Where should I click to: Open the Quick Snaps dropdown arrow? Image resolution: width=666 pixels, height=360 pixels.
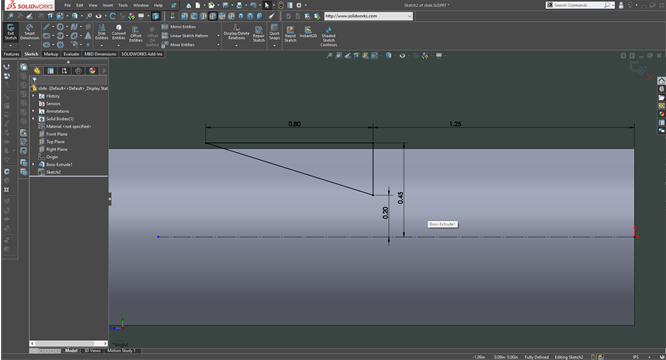point(274,45)
